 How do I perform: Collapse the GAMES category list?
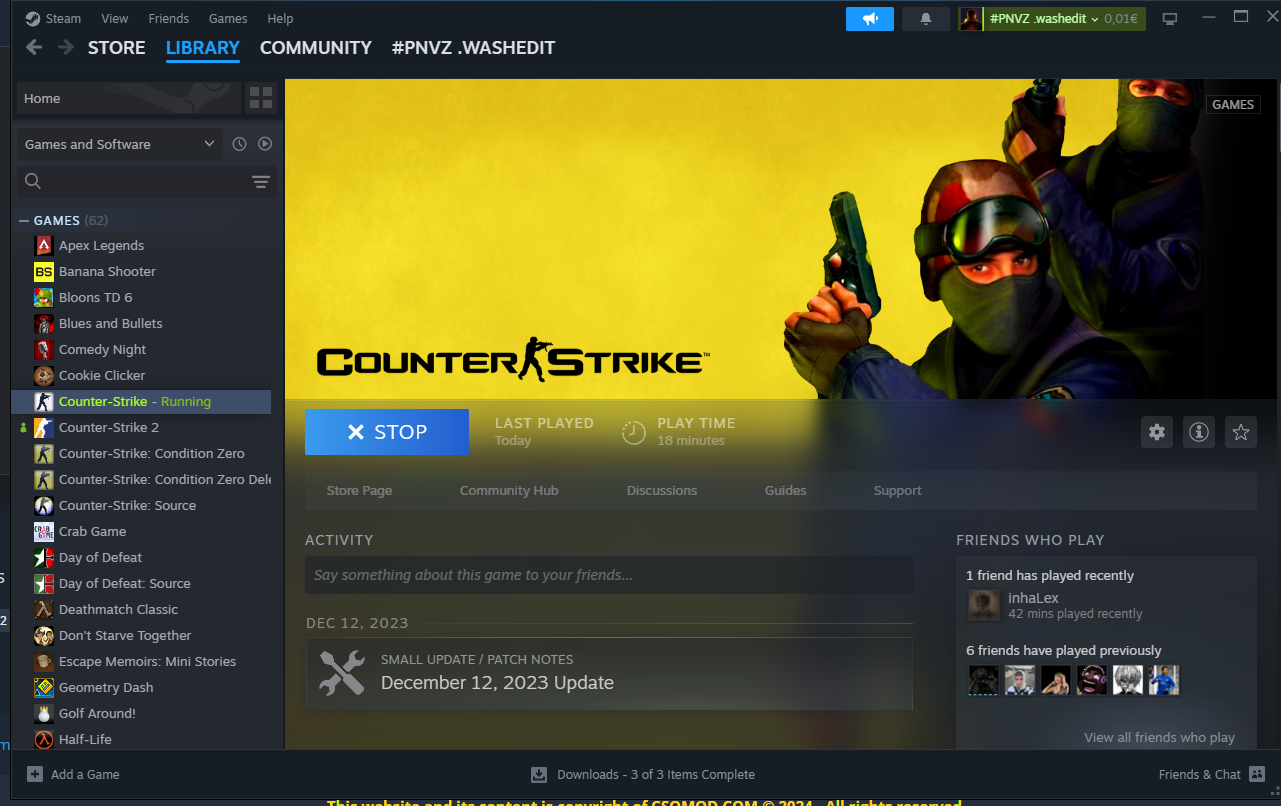(x=24, y=220)
